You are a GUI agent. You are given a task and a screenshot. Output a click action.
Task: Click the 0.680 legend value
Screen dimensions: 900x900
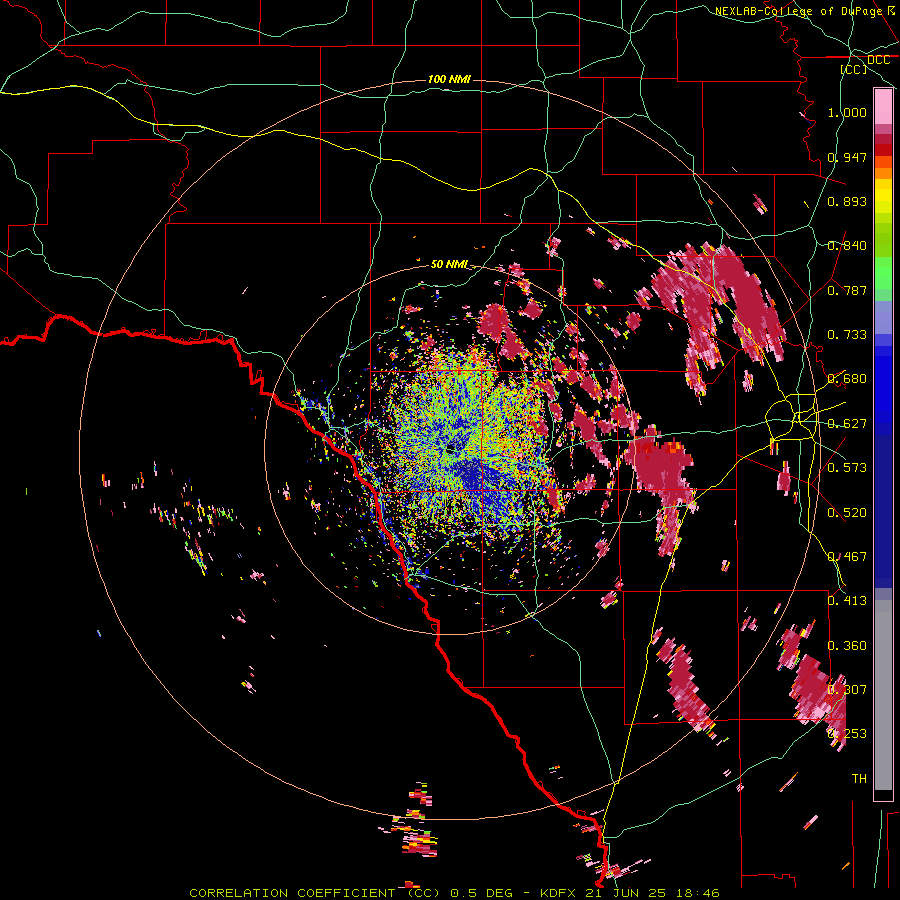coord(847,378)
